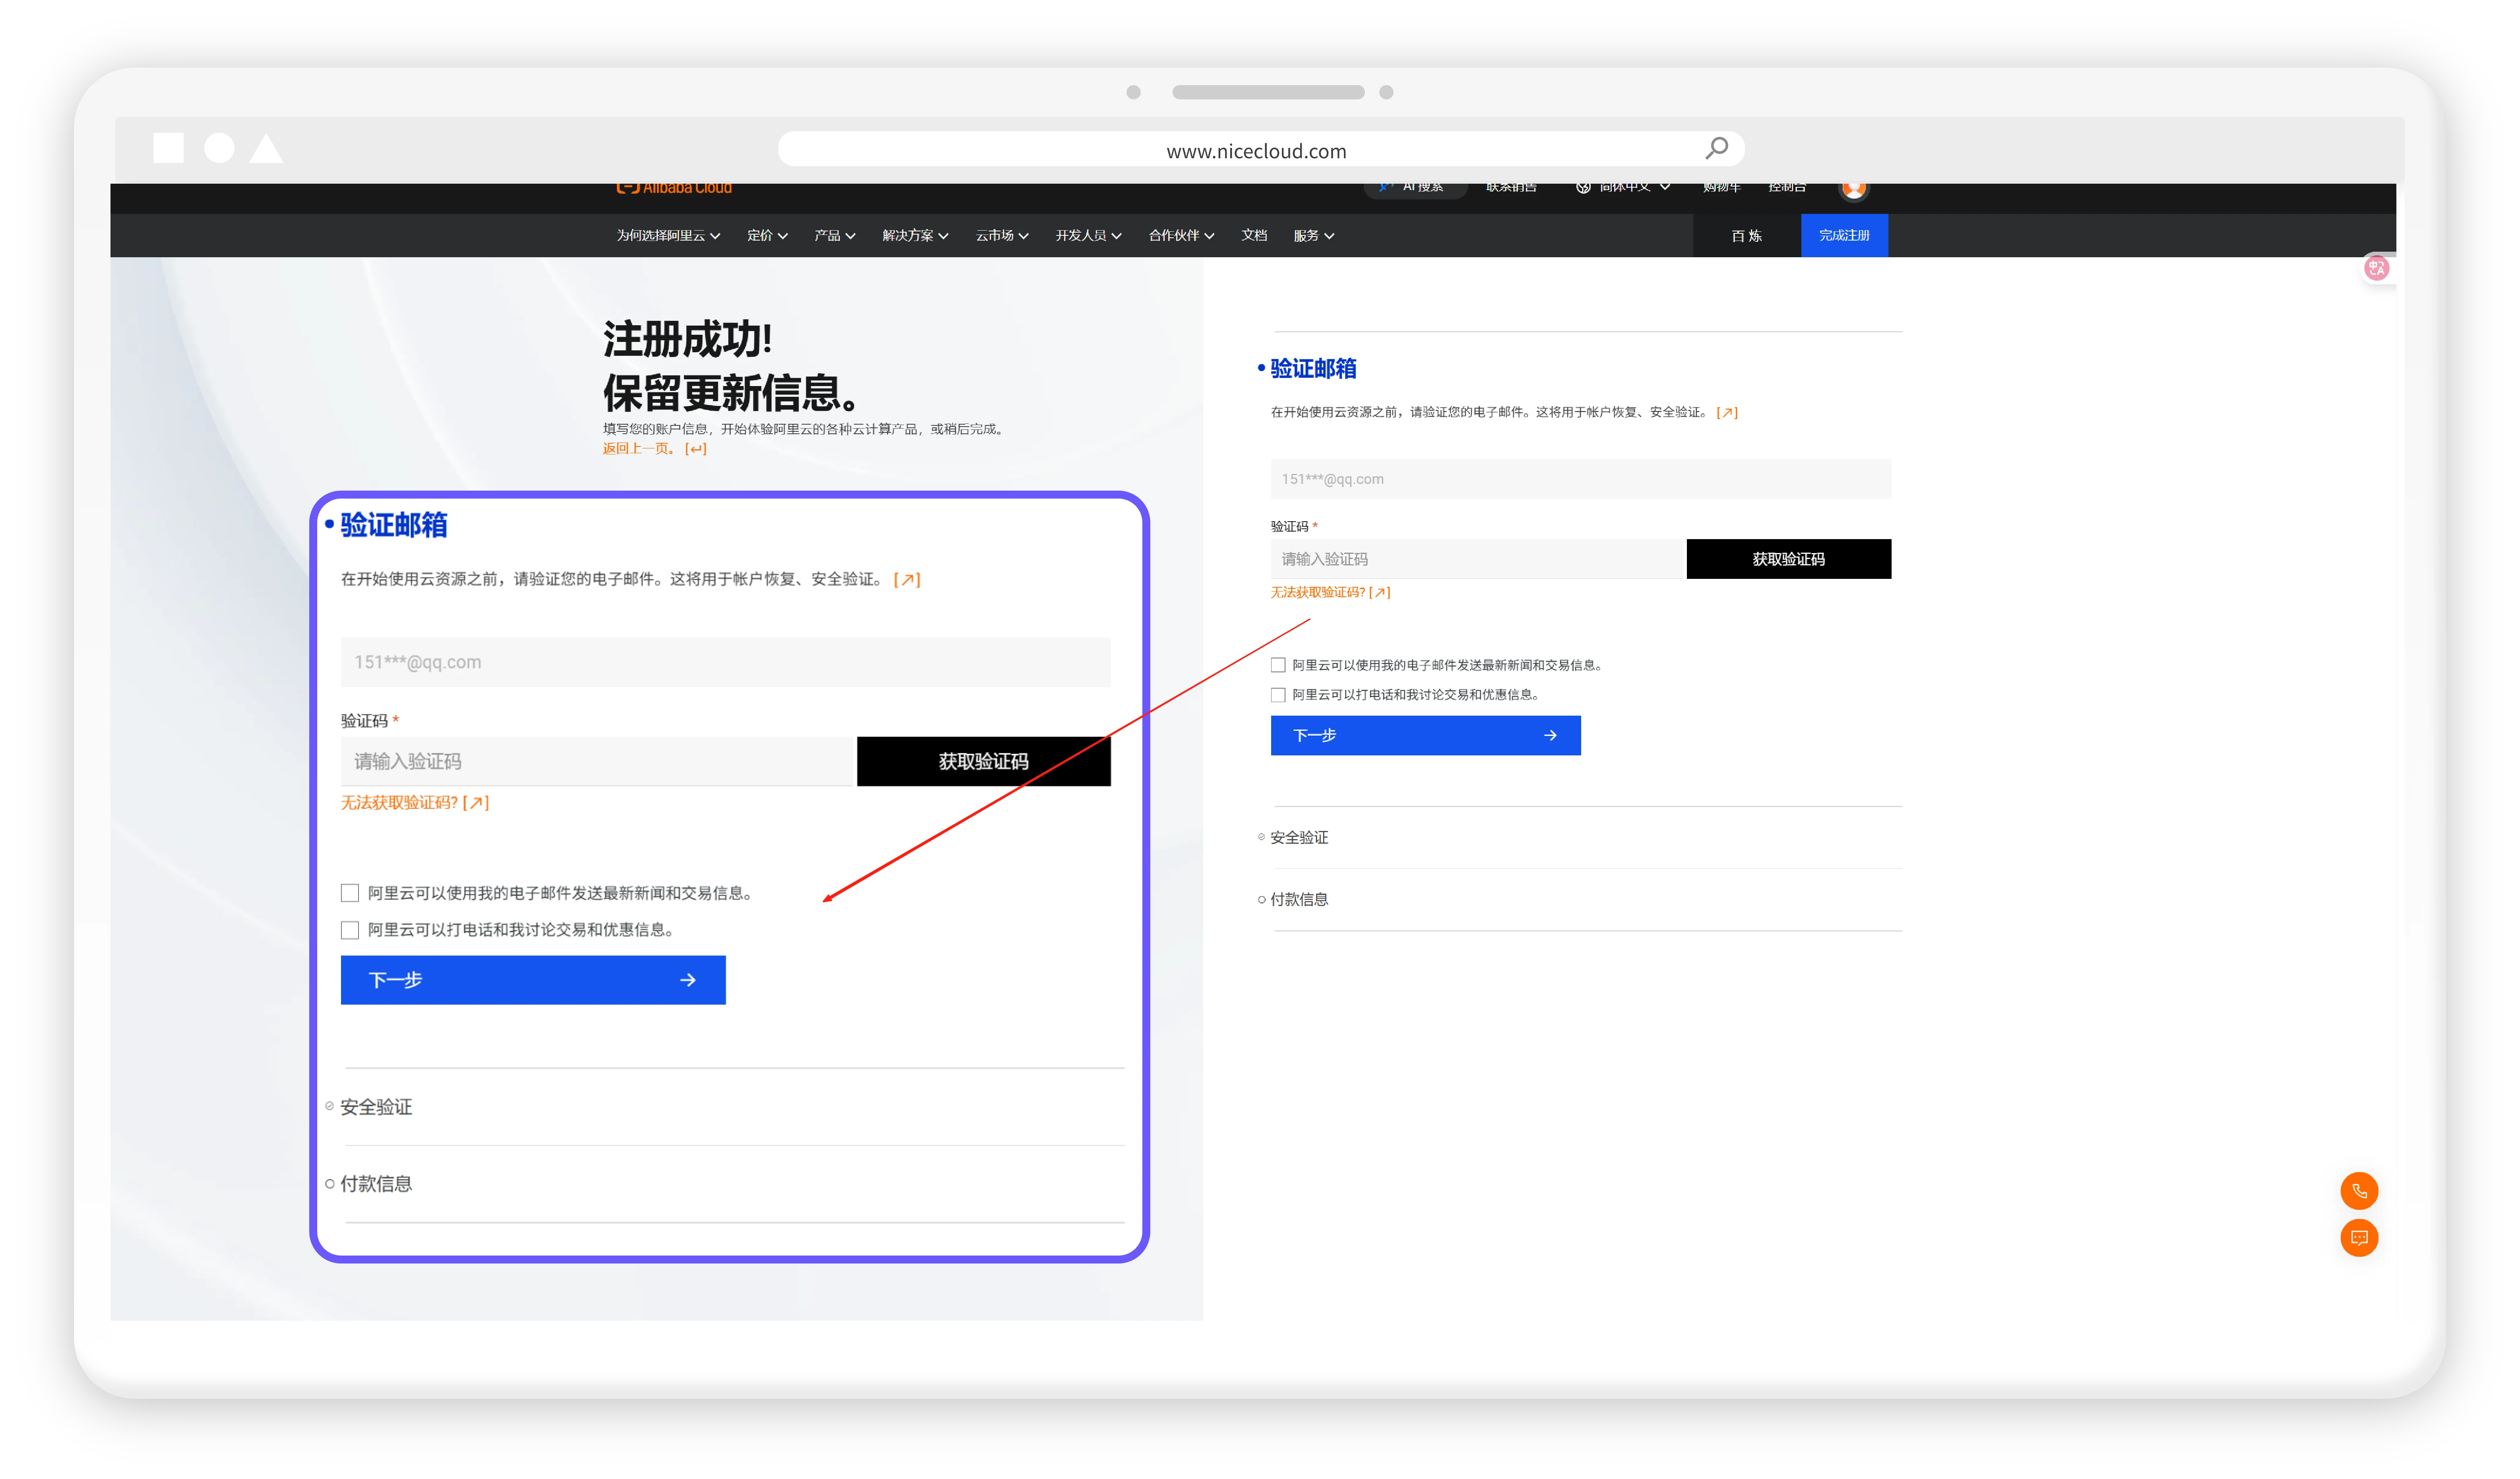Tick the smaller email news and transactions checkbox

pyautogui.click(x=1278, y=665)
